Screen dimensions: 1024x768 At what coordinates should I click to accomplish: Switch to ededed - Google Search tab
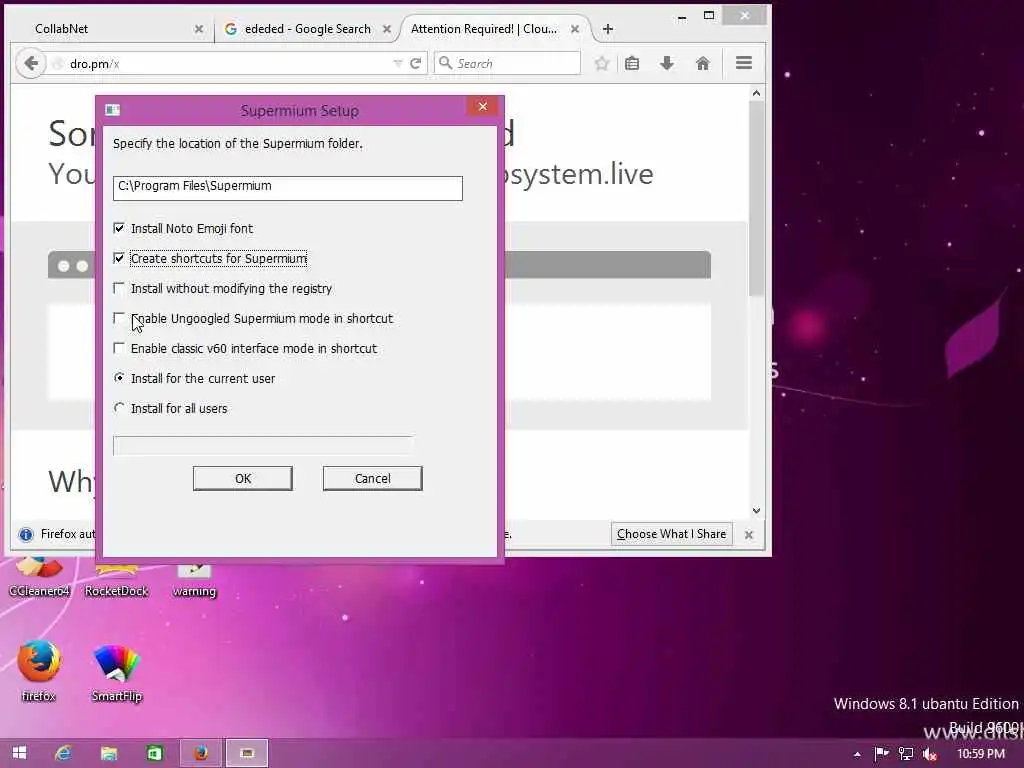click(306, 29)
